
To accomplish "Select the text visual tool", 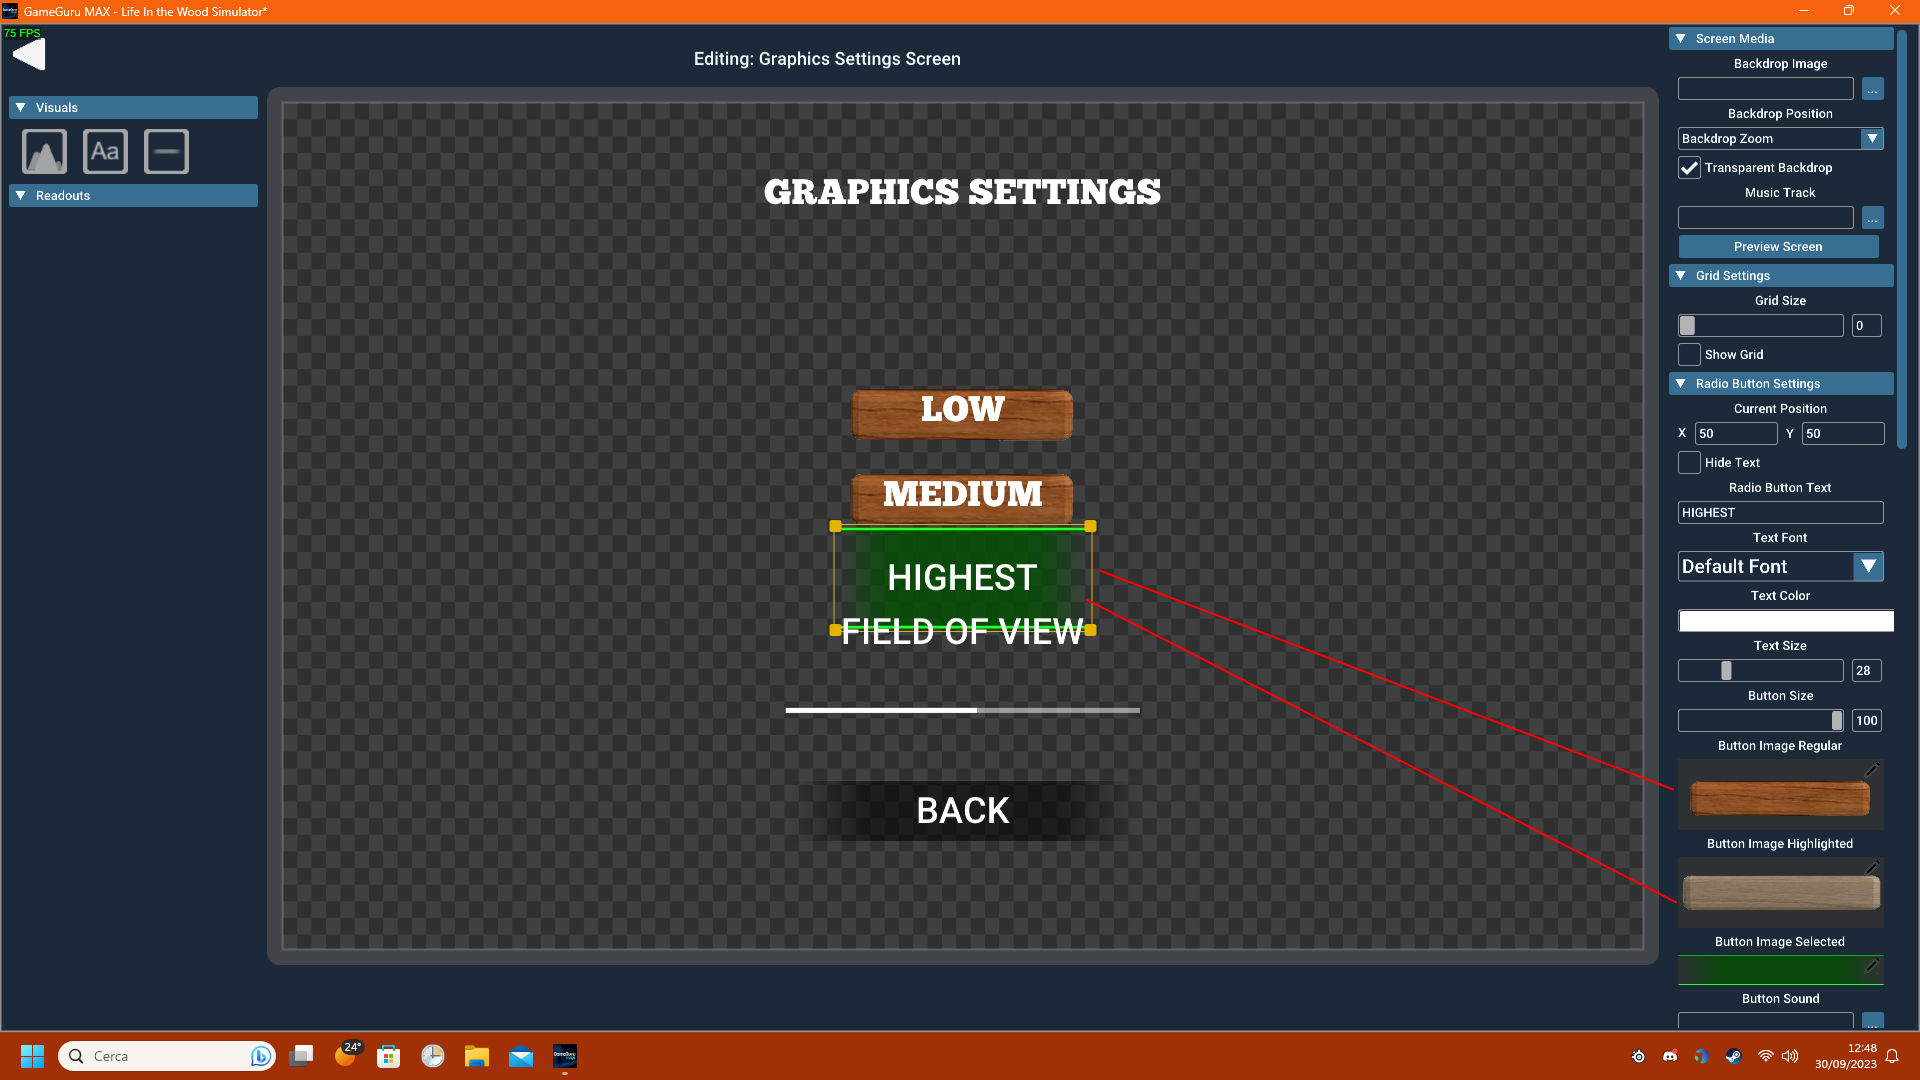I will tap(105, 151).
